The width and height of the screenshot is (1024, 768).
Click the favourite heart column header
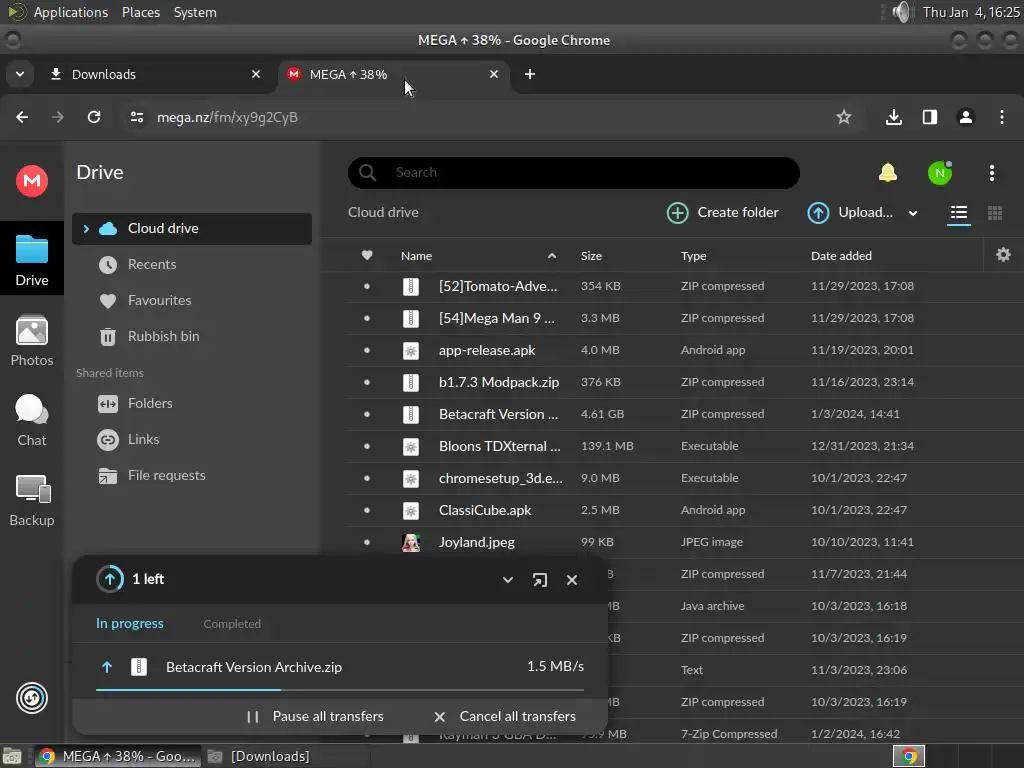coord(367,255)
